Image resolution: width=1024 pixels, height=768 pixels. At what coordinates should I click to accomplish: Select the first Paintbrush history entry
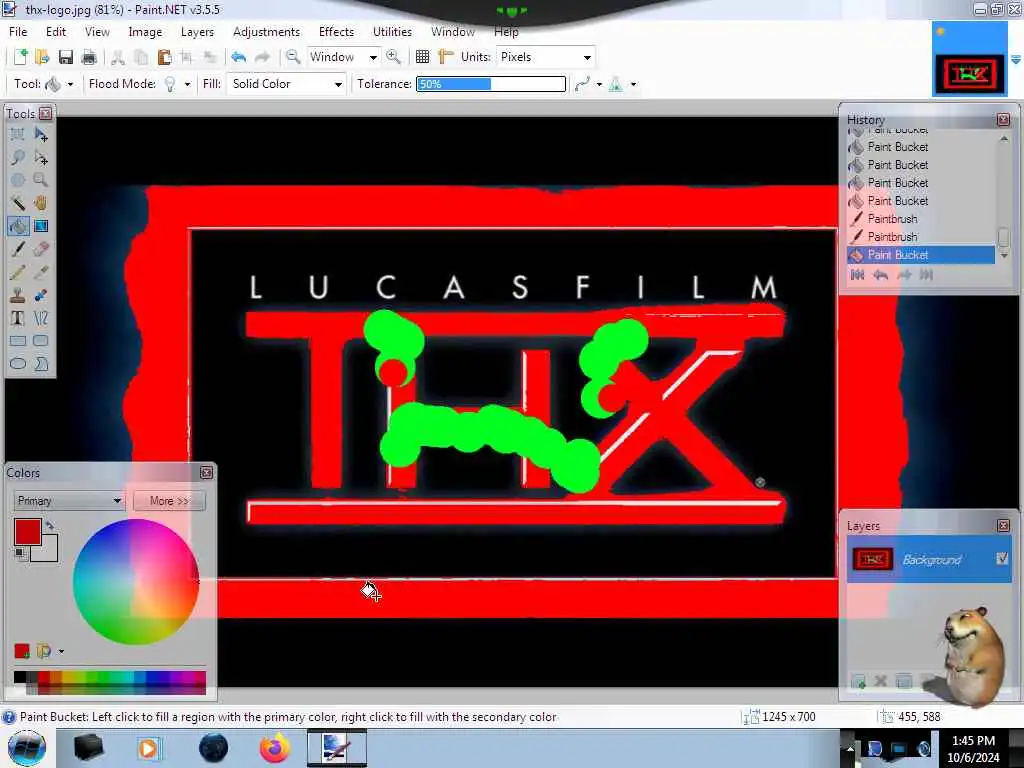click(921, 219)
